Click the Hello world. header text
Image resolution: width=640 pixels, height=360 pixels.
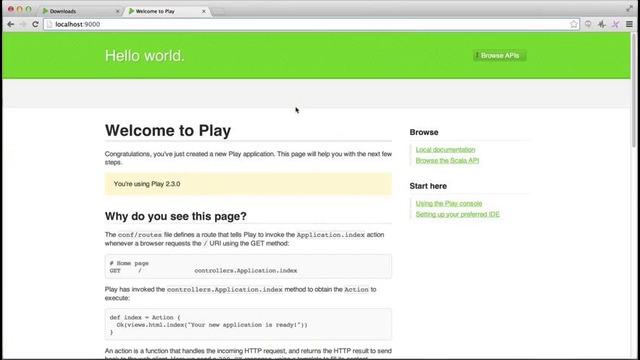pos(144,56)
